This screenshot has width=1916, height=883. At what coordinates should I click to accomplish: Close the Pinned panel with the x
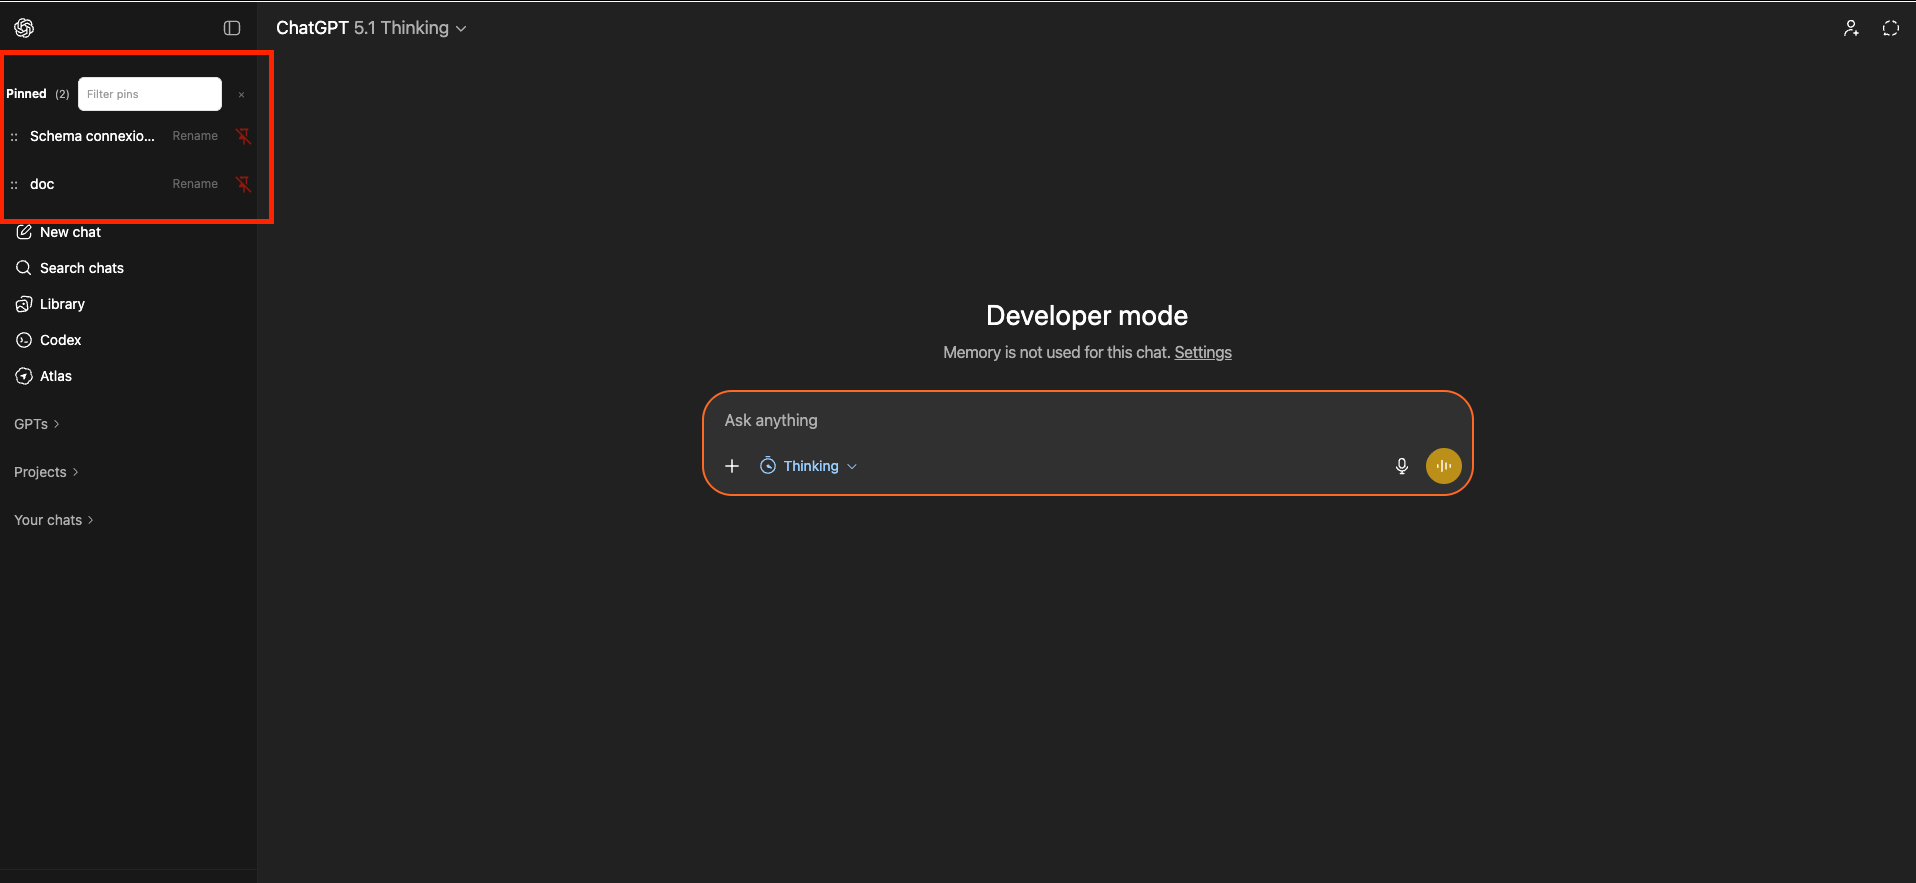click(241, 95)
